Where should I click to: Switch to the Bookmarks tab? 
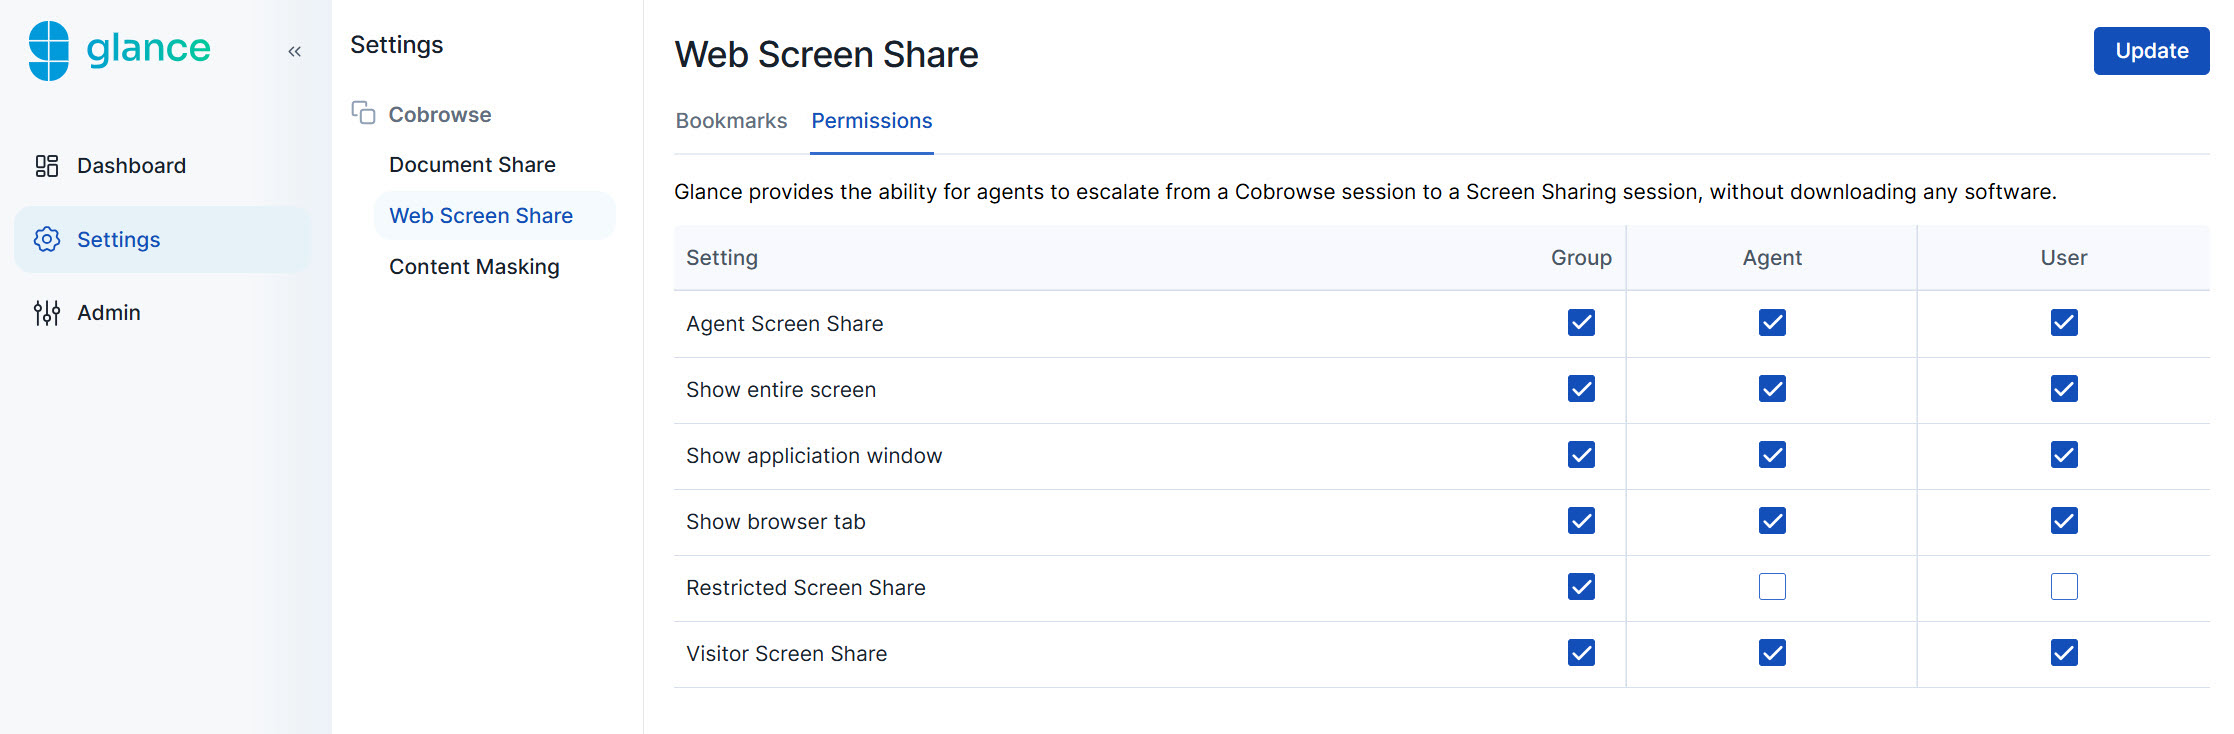click(731, 121)
